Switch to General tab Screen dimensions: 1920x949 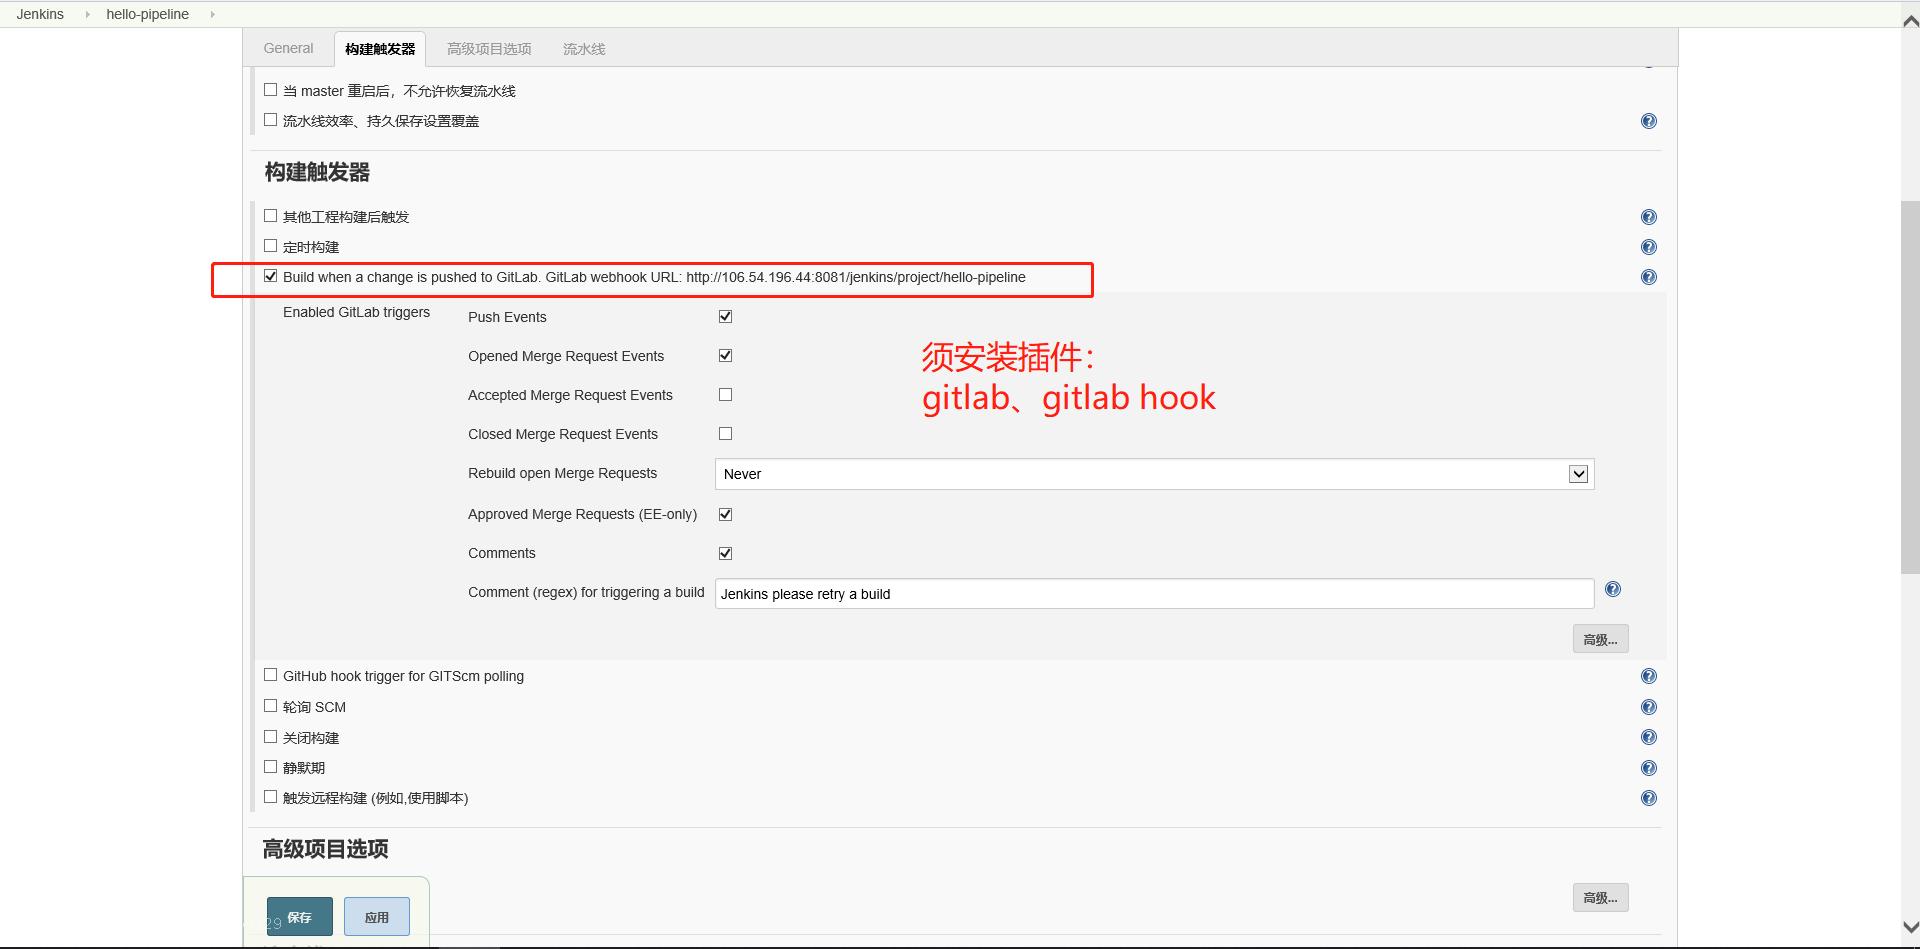tap(288, 48)
